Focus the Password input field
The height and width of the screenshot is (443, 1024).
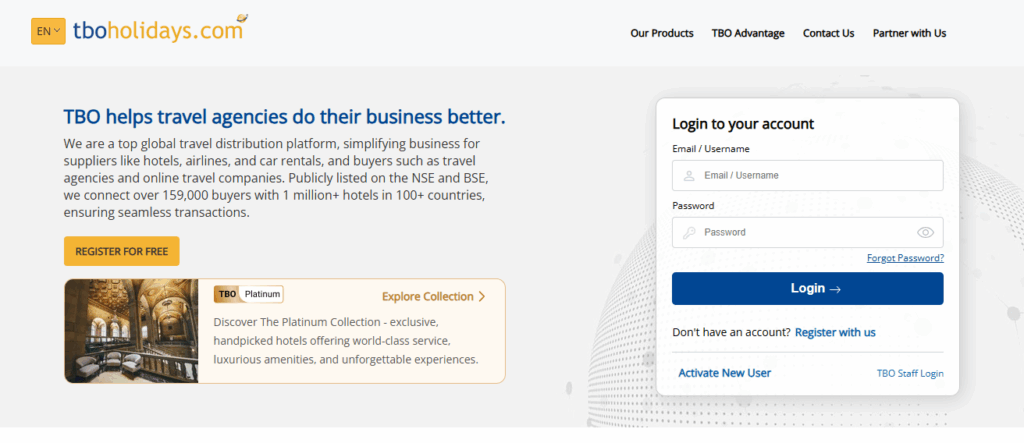tap(800, 233)
